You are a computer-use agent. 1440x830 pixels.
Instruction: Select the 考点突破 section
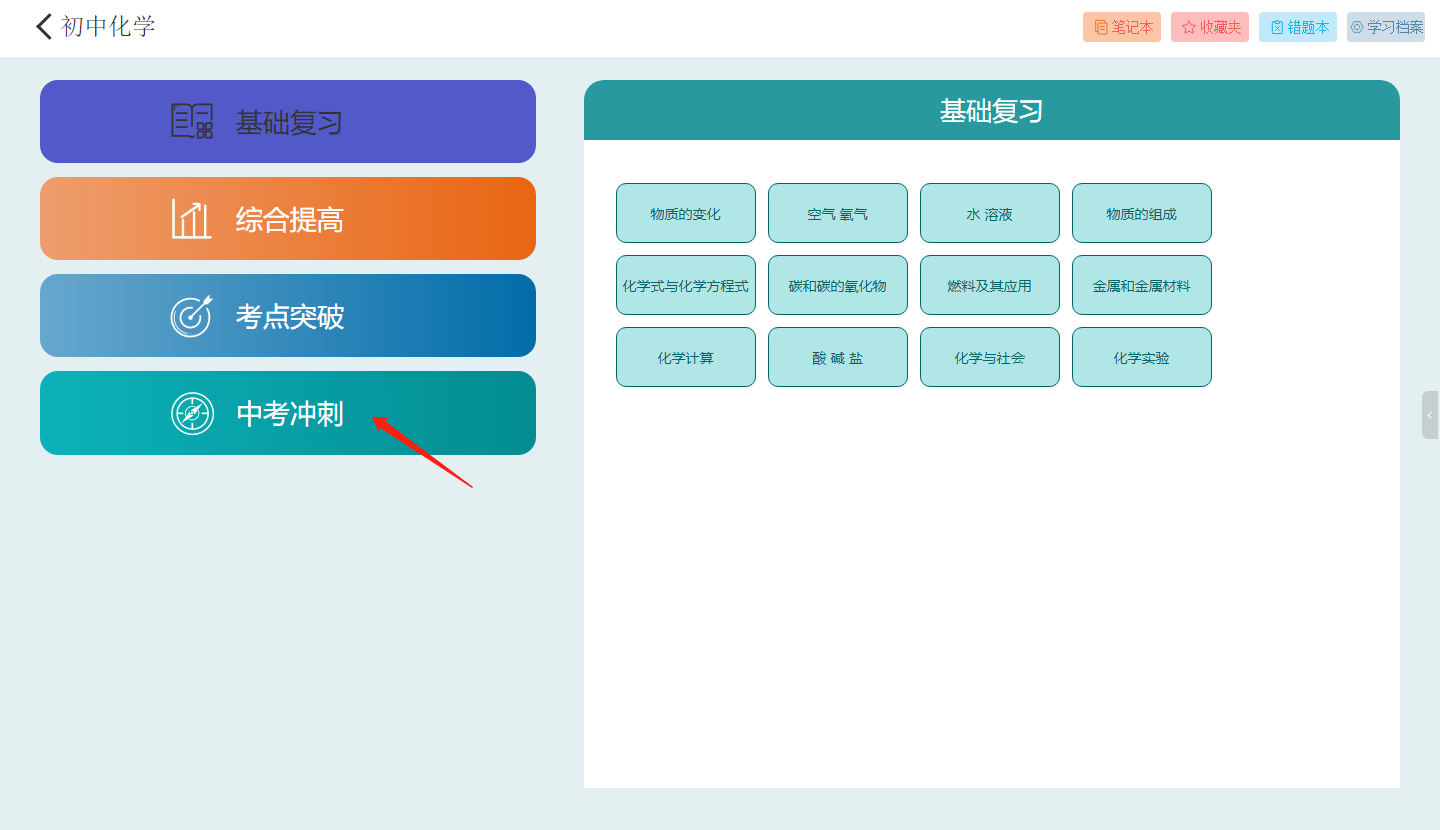(288, 316)
